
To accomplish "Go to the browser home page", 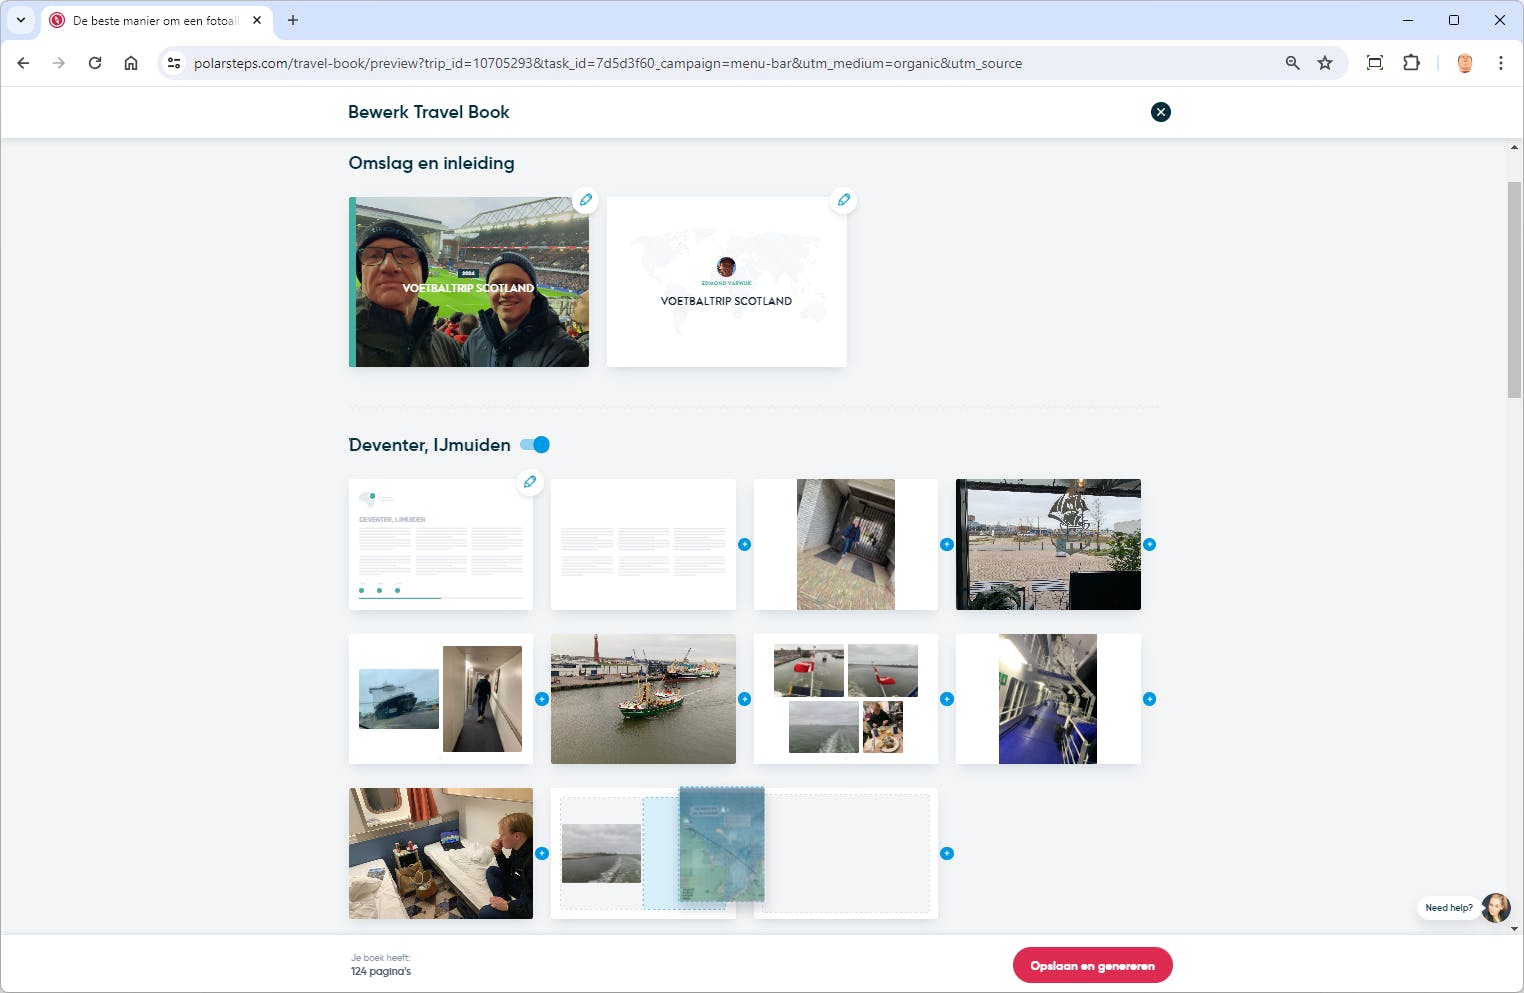I will pyautogui.click(x=131, y=63).
